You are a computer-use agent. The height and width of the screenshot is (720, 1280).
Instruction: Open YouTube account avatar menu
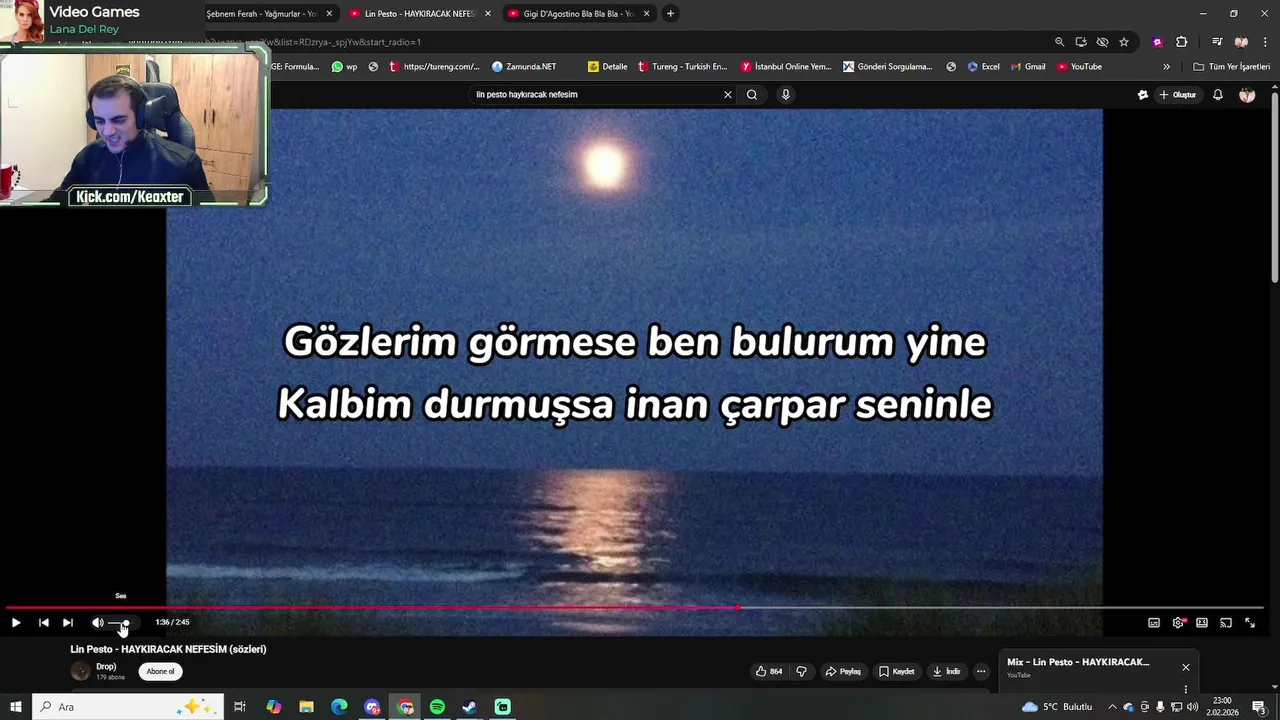(1247, 95)
